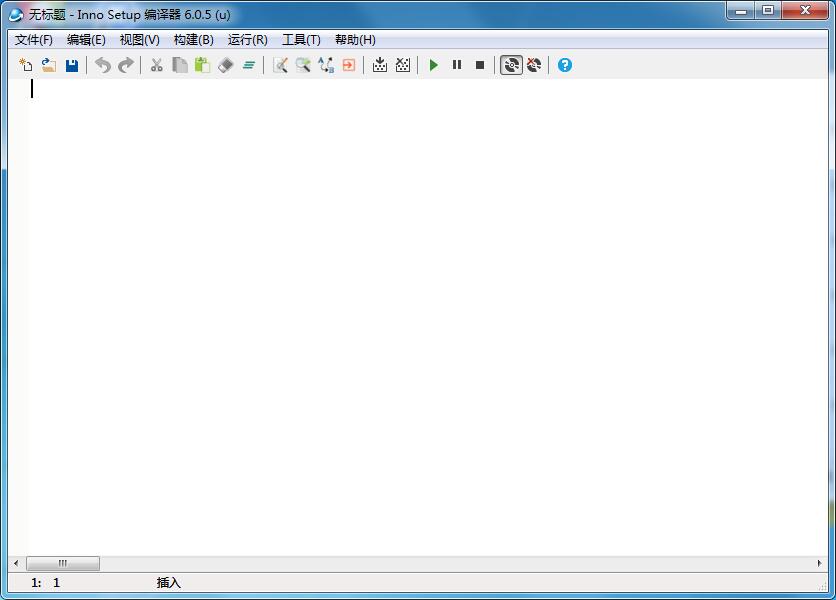The width and height of the screenshot is (836, 600).
Task: Cut selection with the scissors icon
Action: point(156,65)
